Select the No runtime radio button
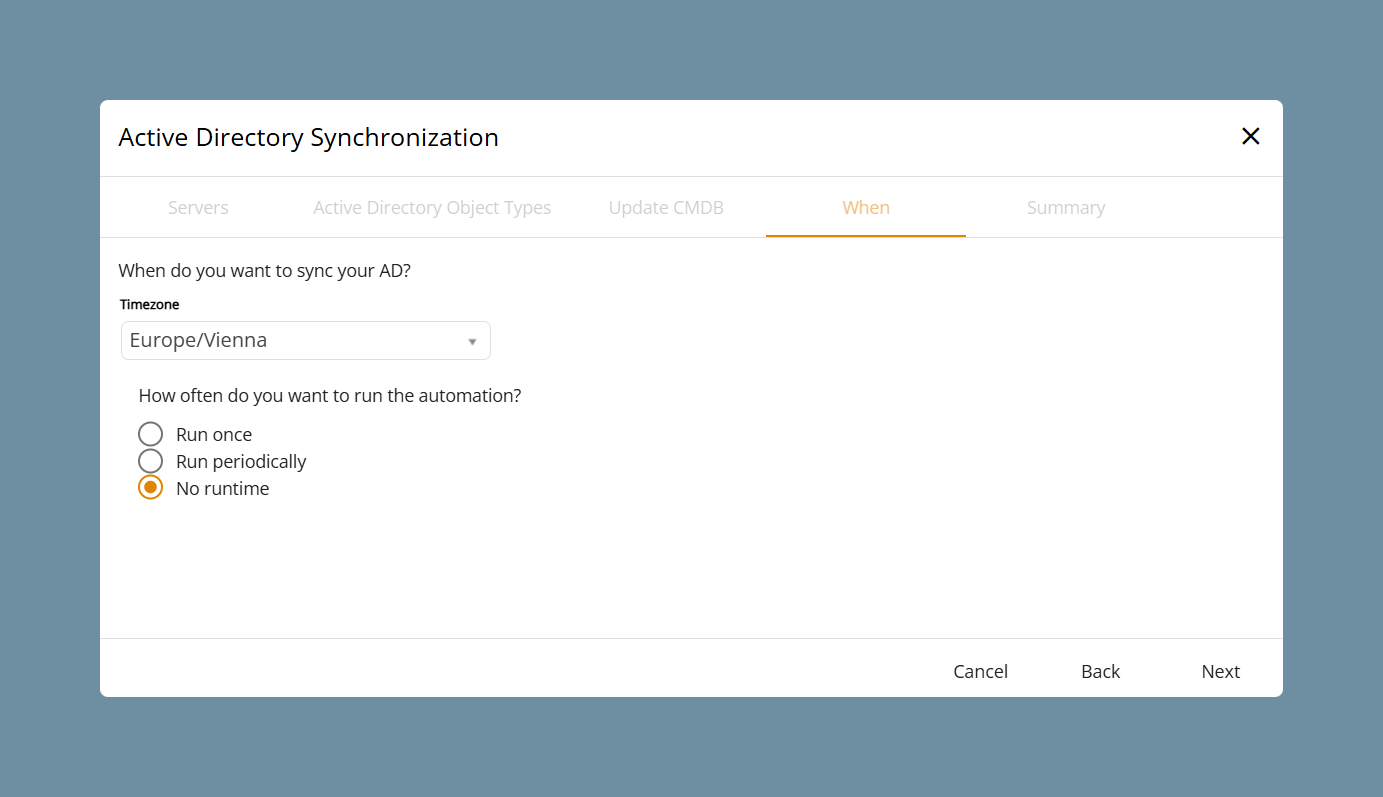Screen dimensions: 1383x797 coord(151,488)
